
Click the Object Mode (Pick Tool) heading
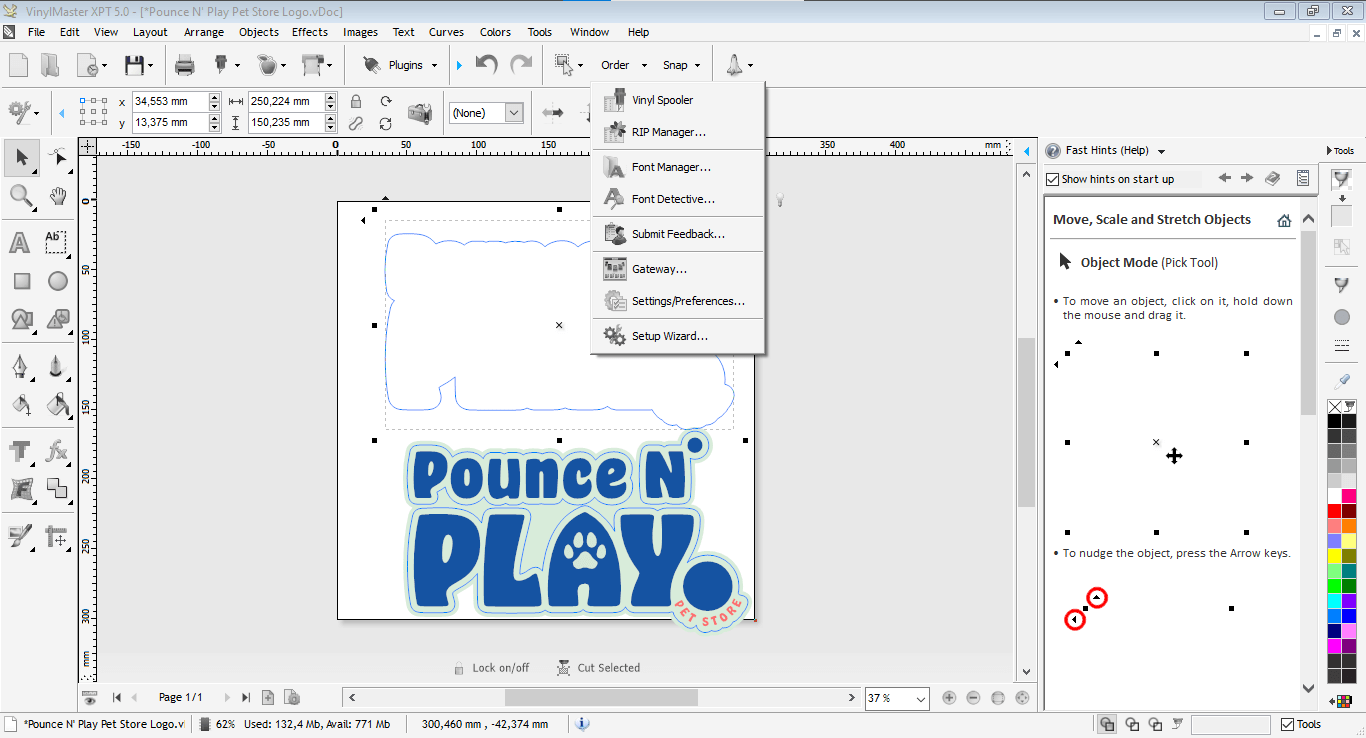coord(1149,263)
